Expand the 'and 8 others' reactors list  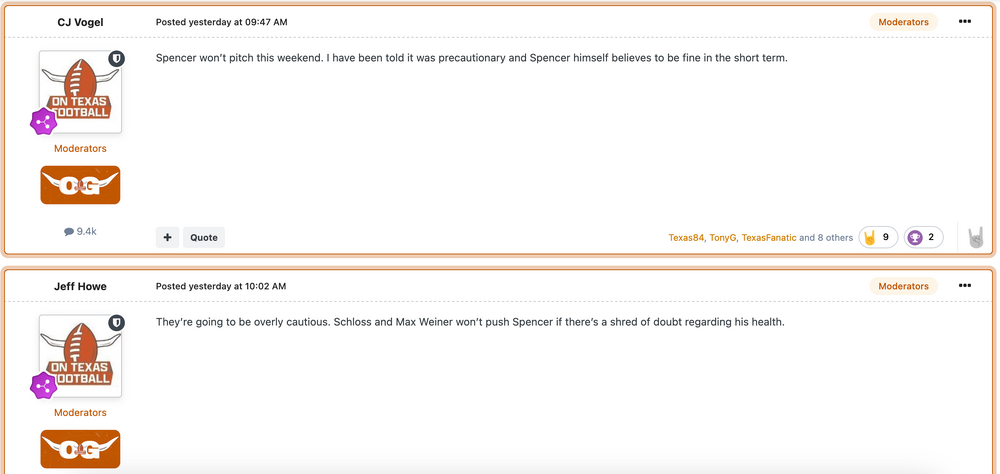click(x=826, y=238)
